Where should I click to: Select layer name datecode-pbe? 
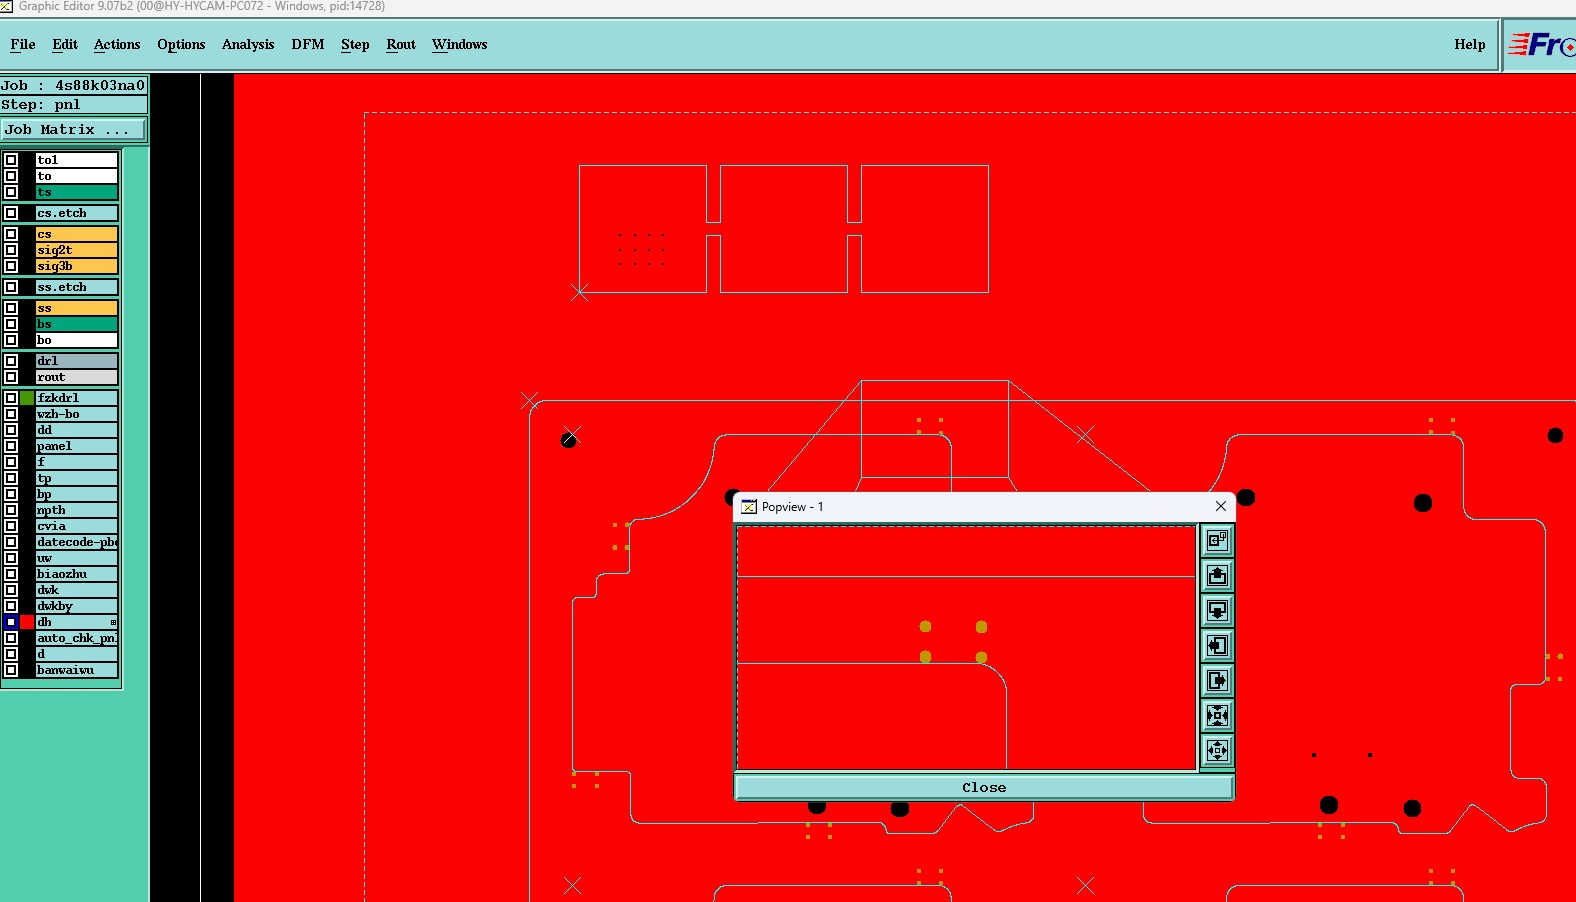[x=77, y=542]
